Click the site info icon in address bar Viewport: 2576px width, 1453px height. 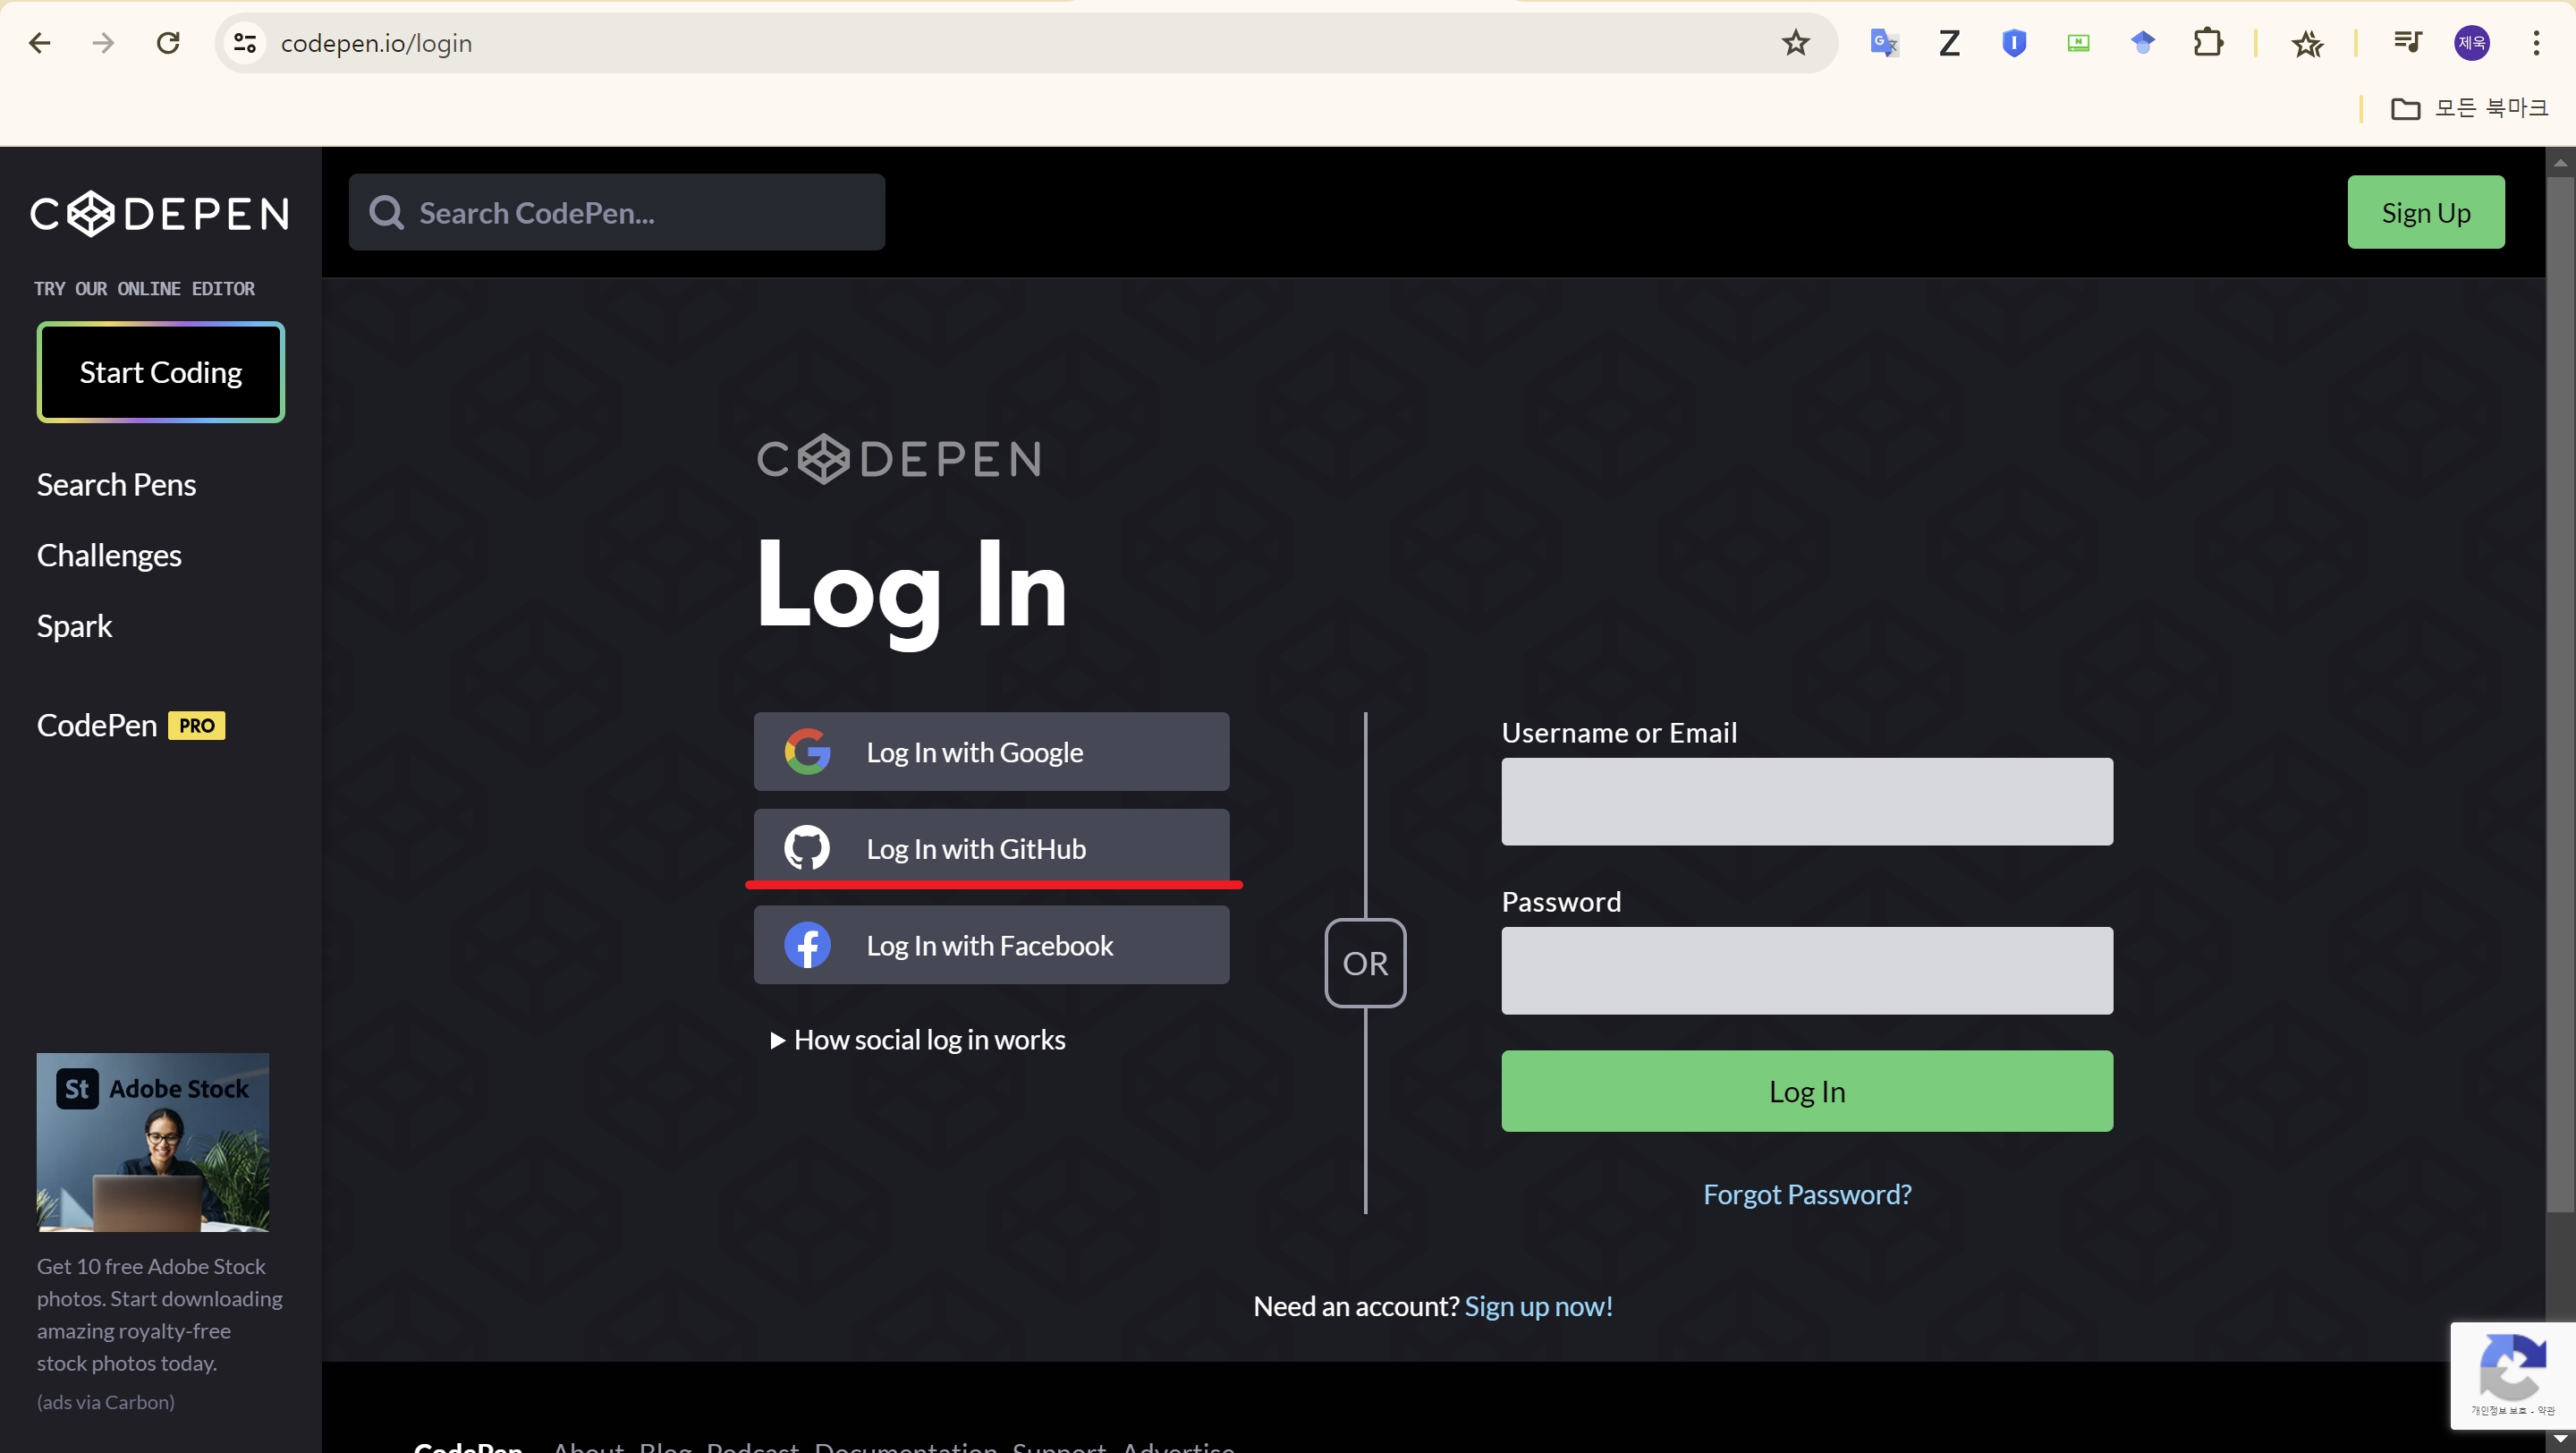click(x=243, y=43)
